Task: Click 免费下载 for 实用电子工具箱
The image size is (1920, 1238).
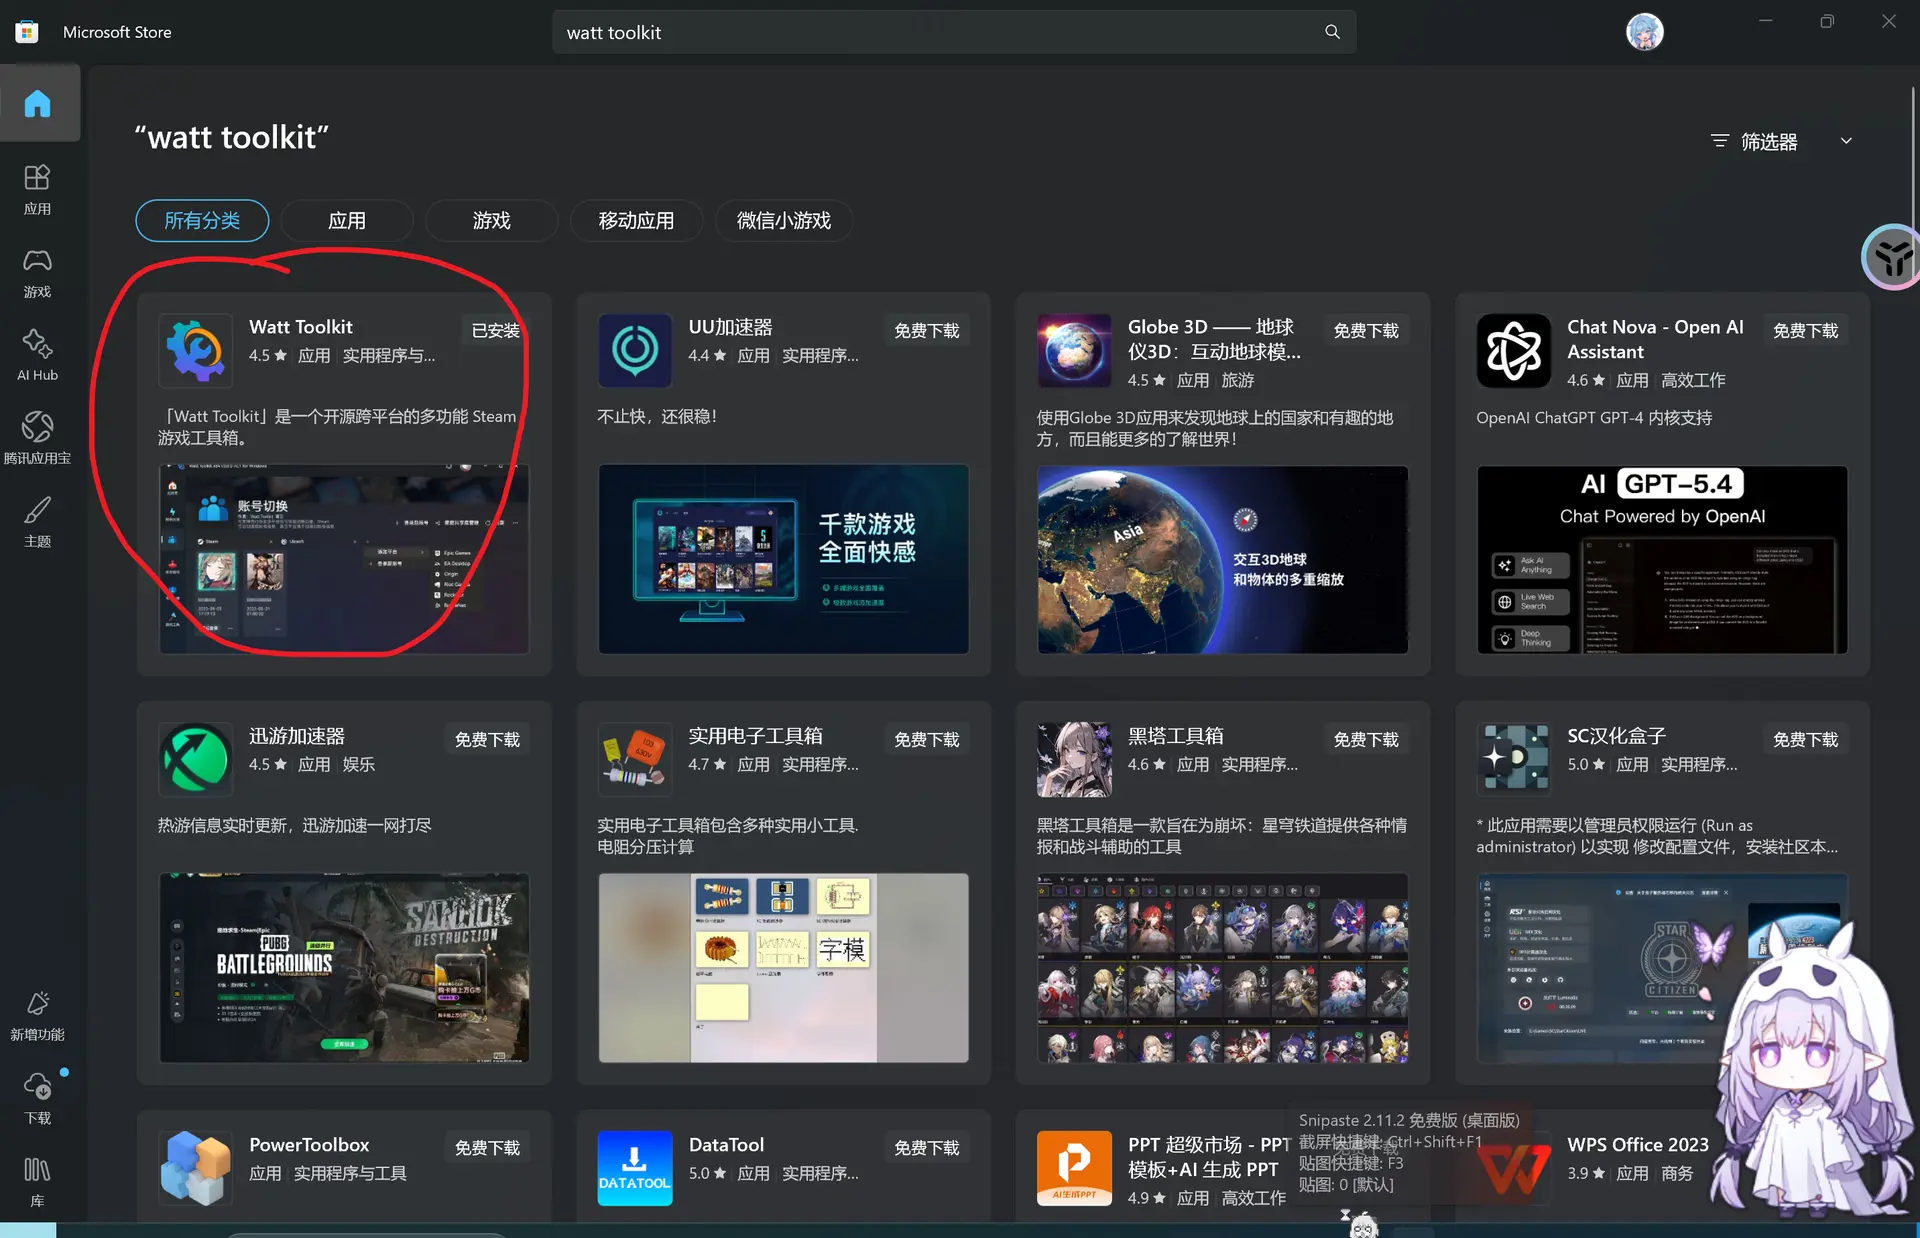Action: click(x=927, y=740)
